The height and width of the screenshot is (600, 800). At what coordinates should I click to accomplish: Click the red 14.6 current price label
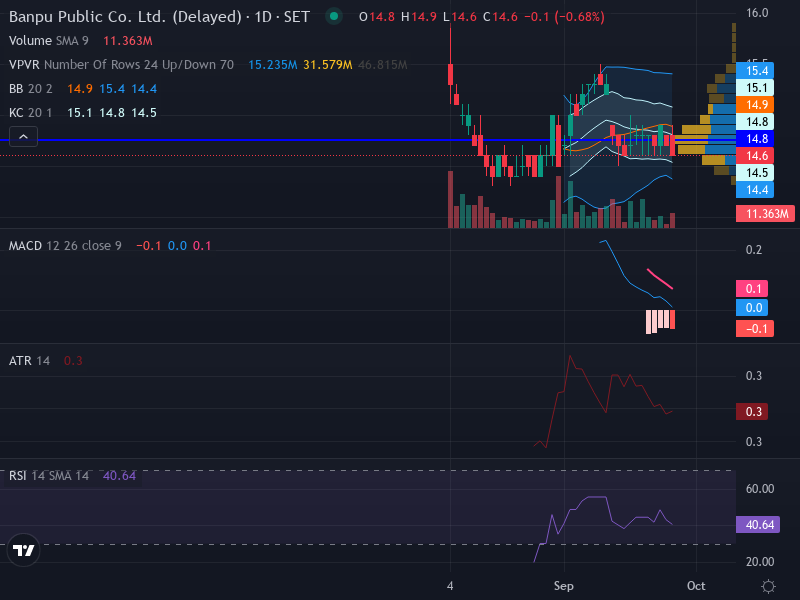[x=755, y=156]
